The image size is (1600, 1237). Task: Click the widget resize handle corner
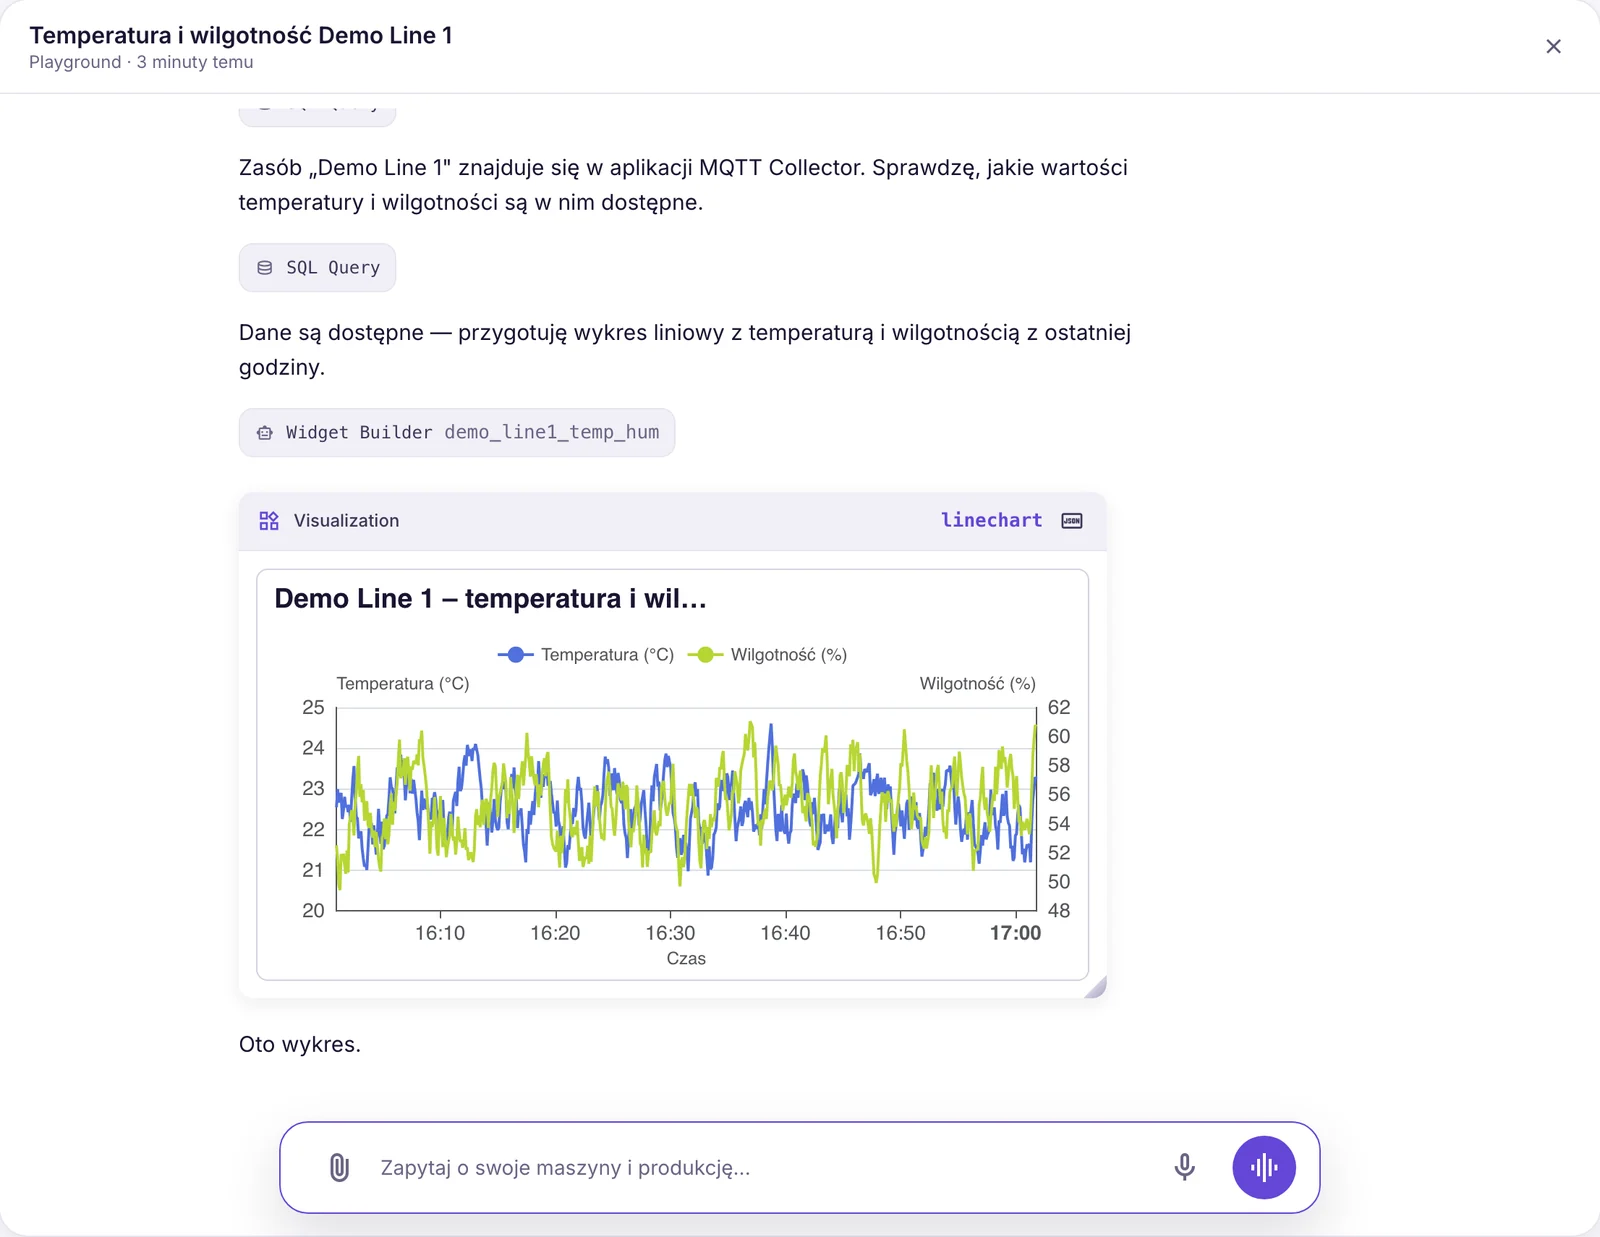1096,988
